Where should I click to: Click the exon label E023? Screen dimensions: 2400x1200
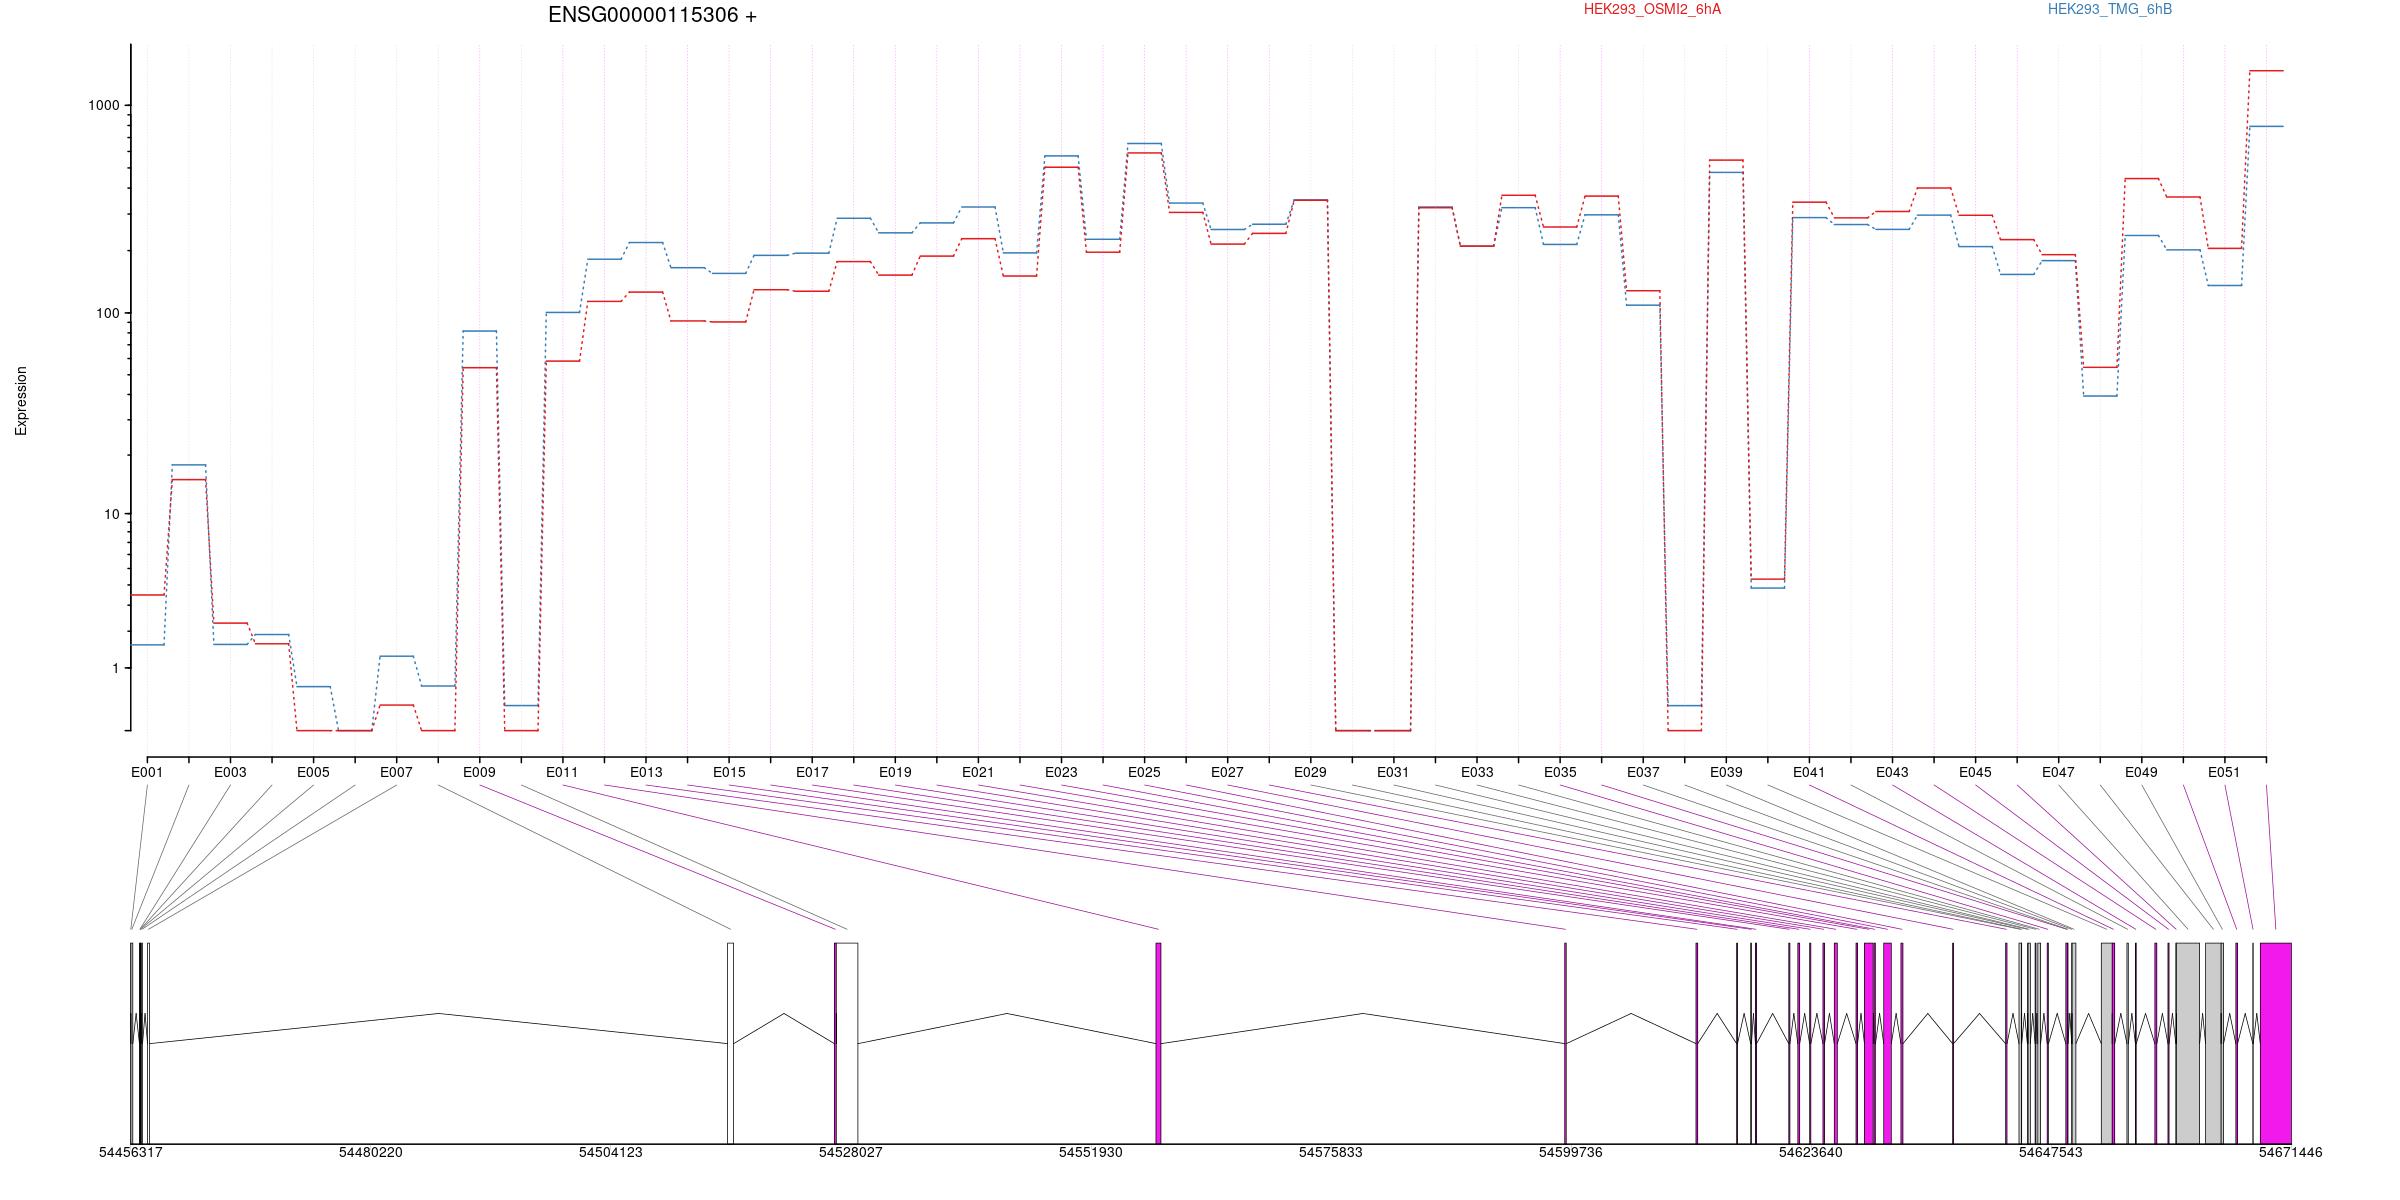pyautogui.click(x=1061, y=772)
